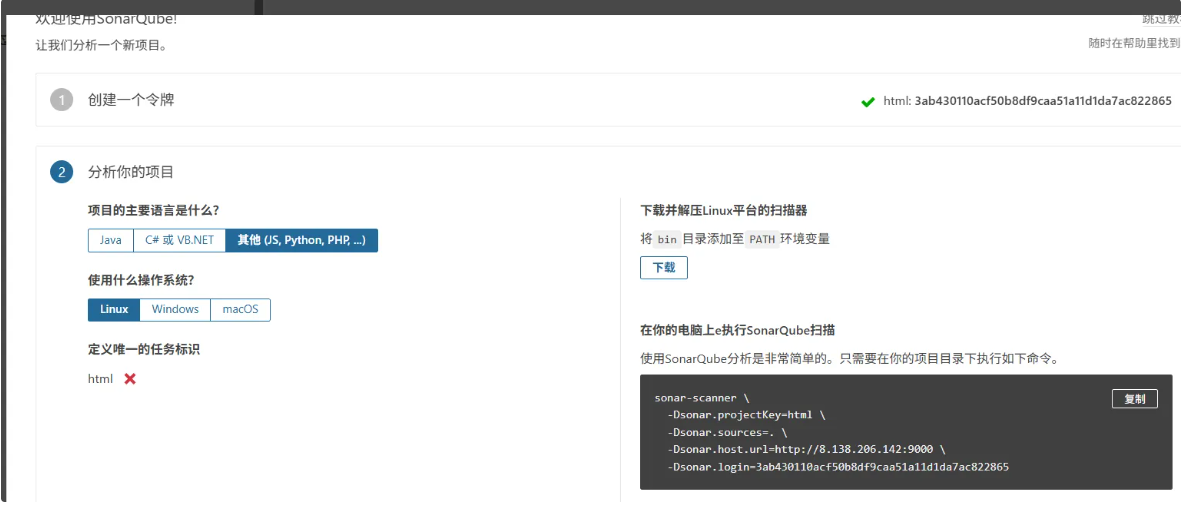This screenshot has width=1200, height=507.
Task: Click heading 在你的电脑上e执行SonarQube扫描
Action: tap(738, 330)
